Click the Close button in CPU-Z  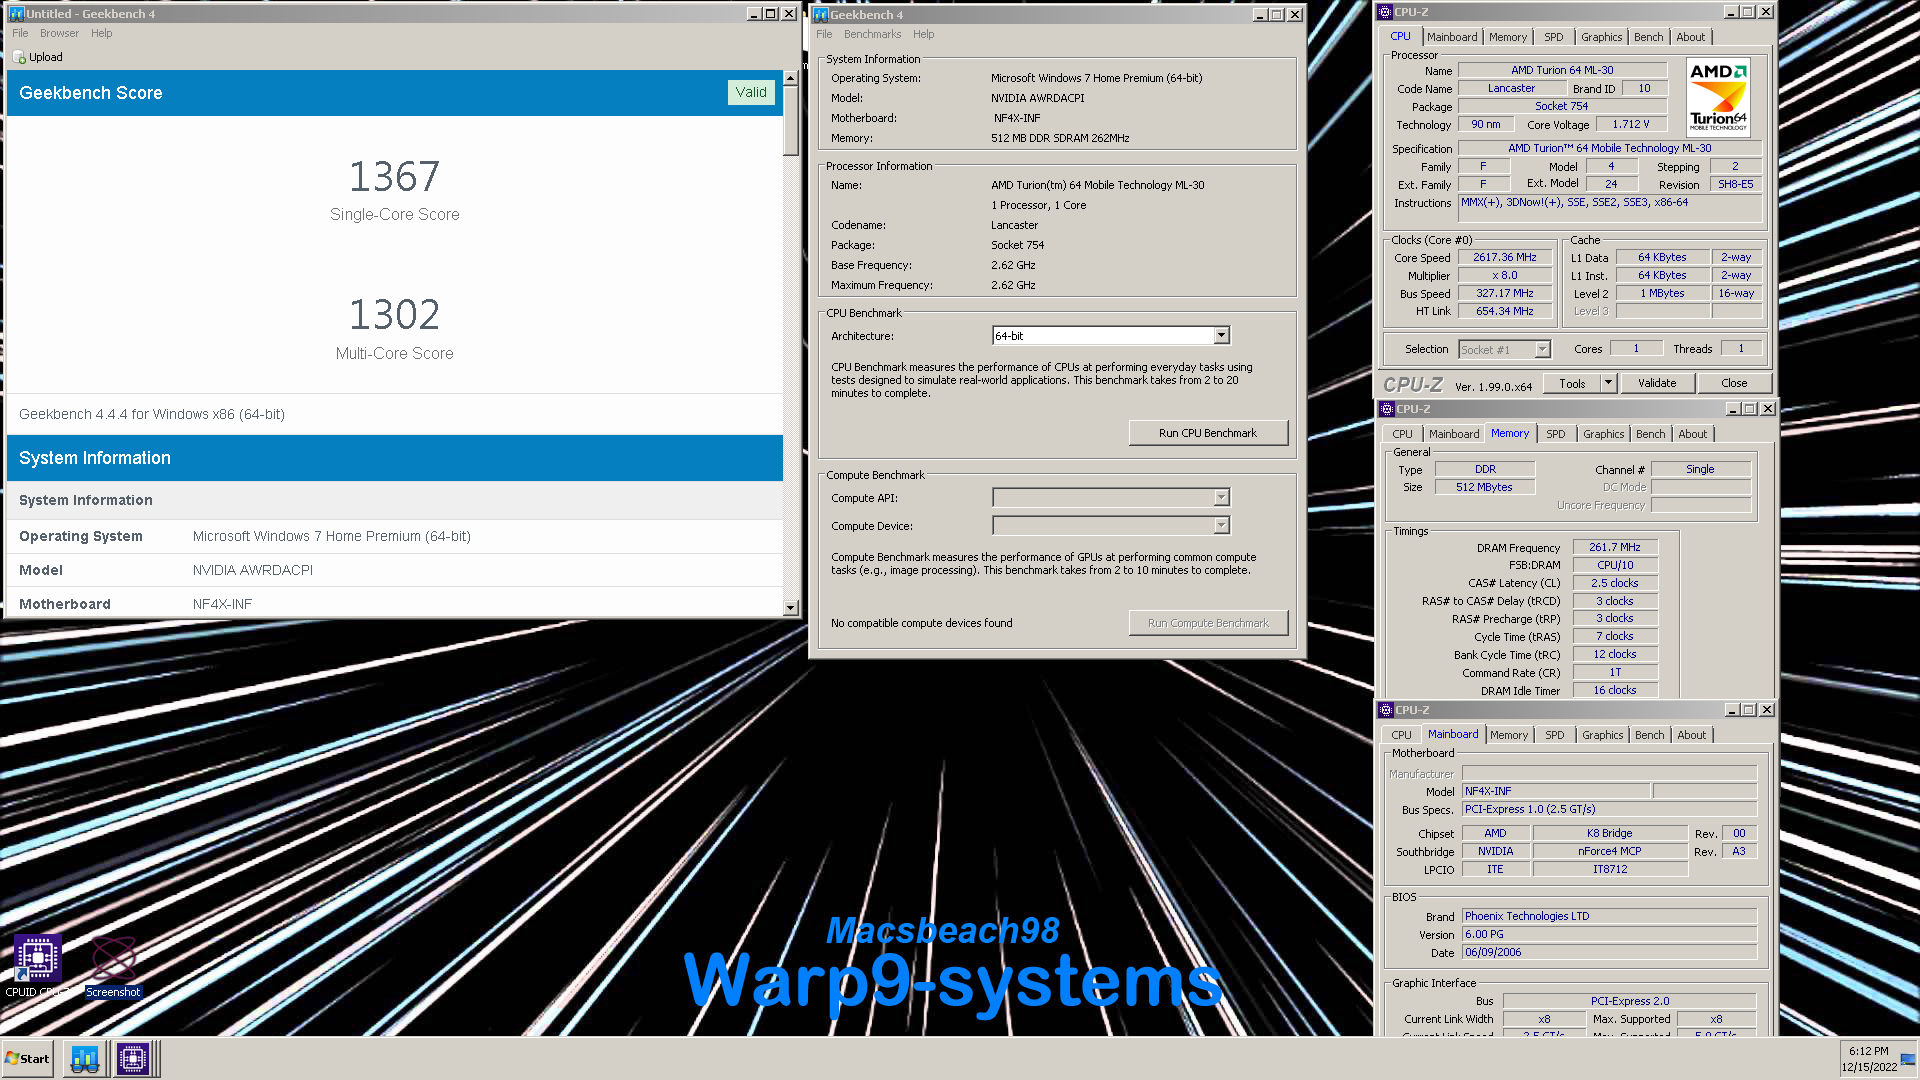1734,383
